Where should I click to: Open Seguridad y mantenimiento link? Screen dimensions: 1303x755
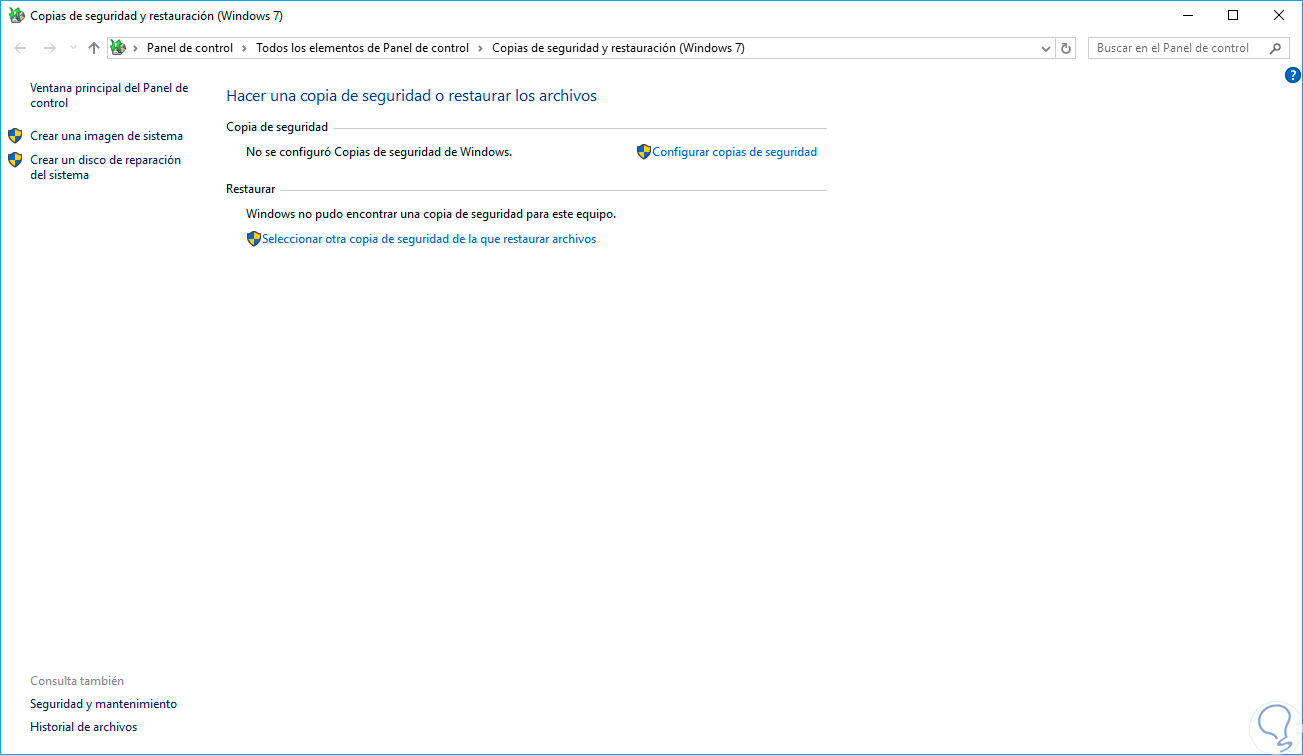pyautogui.click(x=104, y=704)
